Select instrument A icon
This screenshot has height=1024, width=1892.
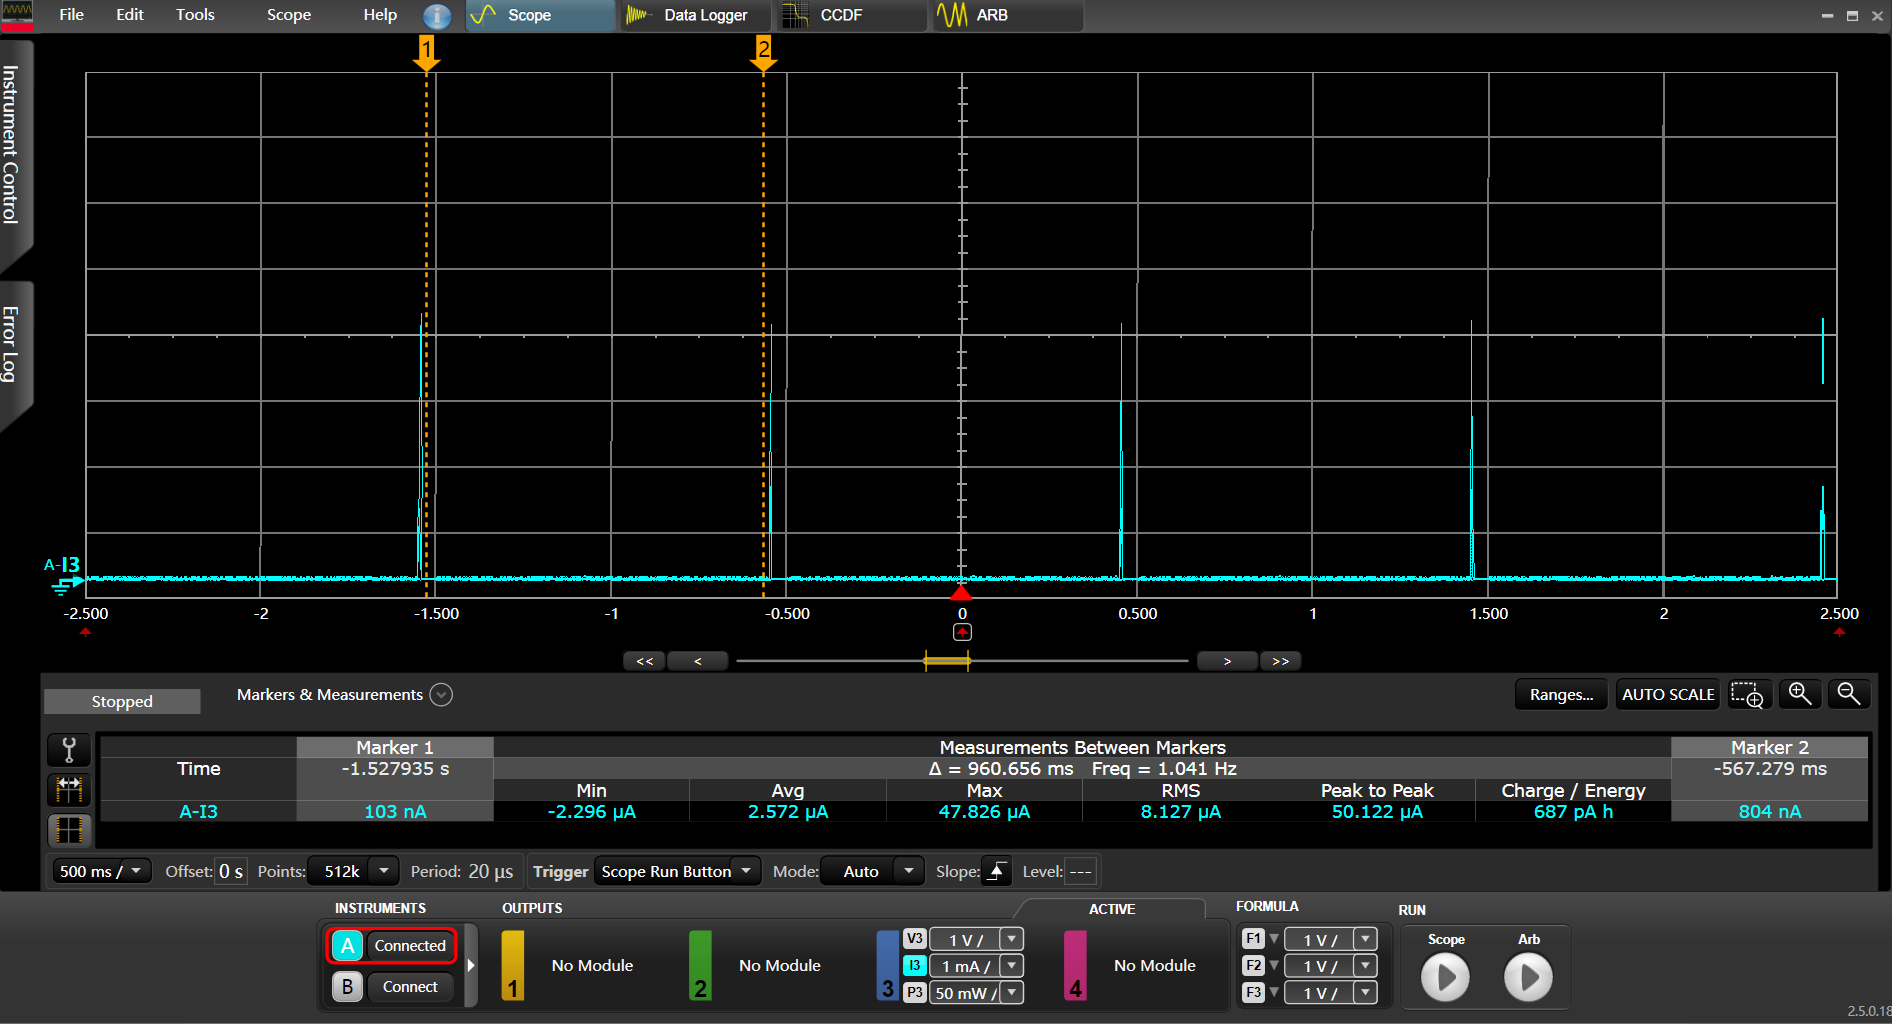347,945
